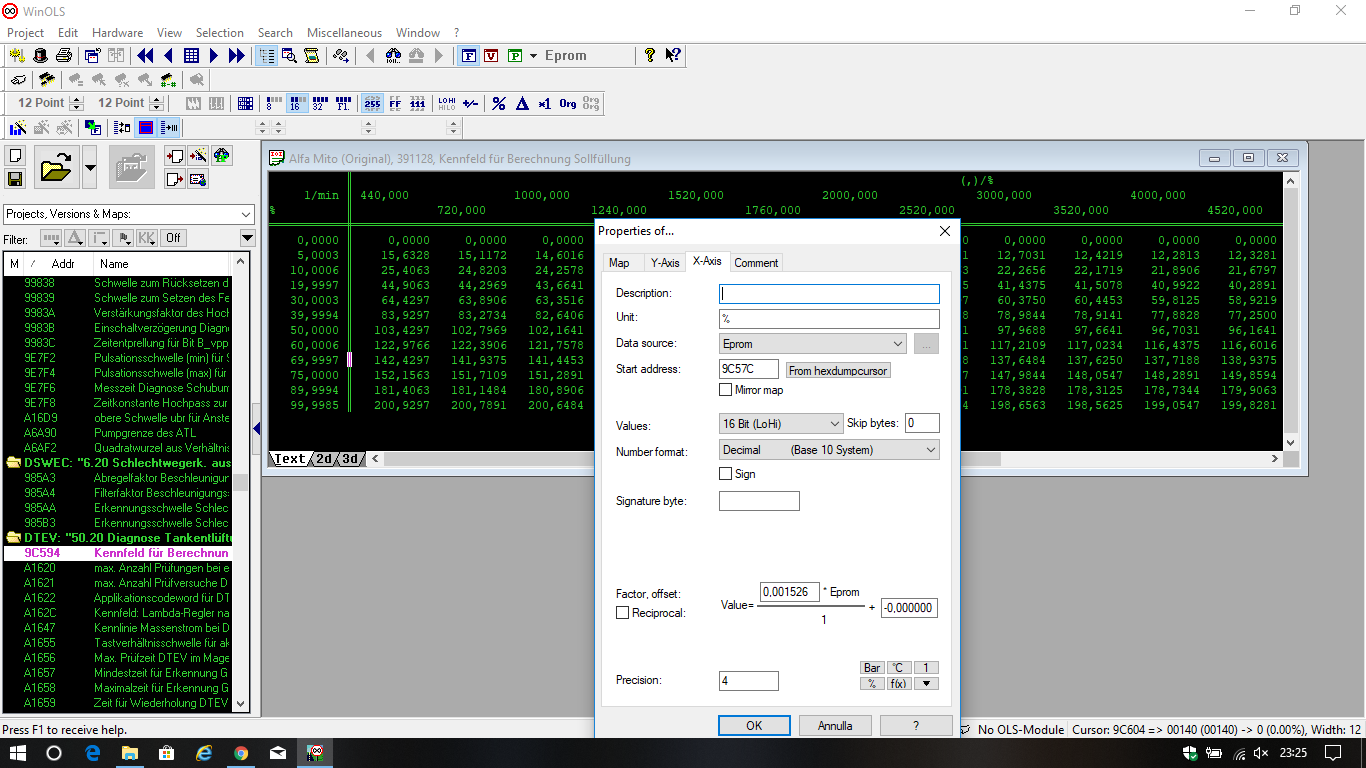Click the Windows Start button
The width and height of the screenshot is (1366, 768).
pos(18,753)
